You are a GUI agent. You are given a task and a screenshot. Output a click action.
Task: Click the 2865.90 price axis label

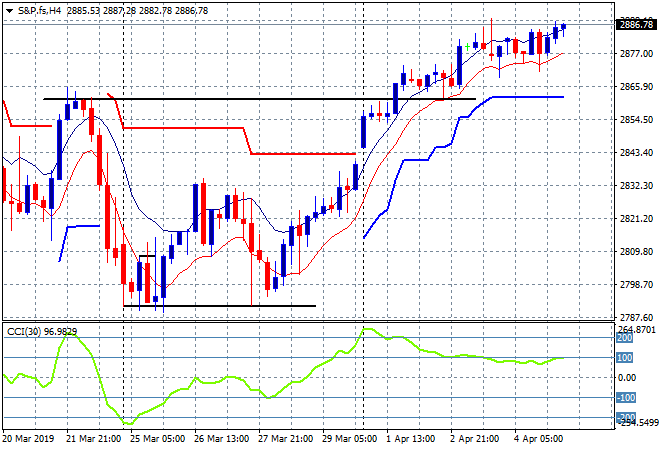point(637,86)
